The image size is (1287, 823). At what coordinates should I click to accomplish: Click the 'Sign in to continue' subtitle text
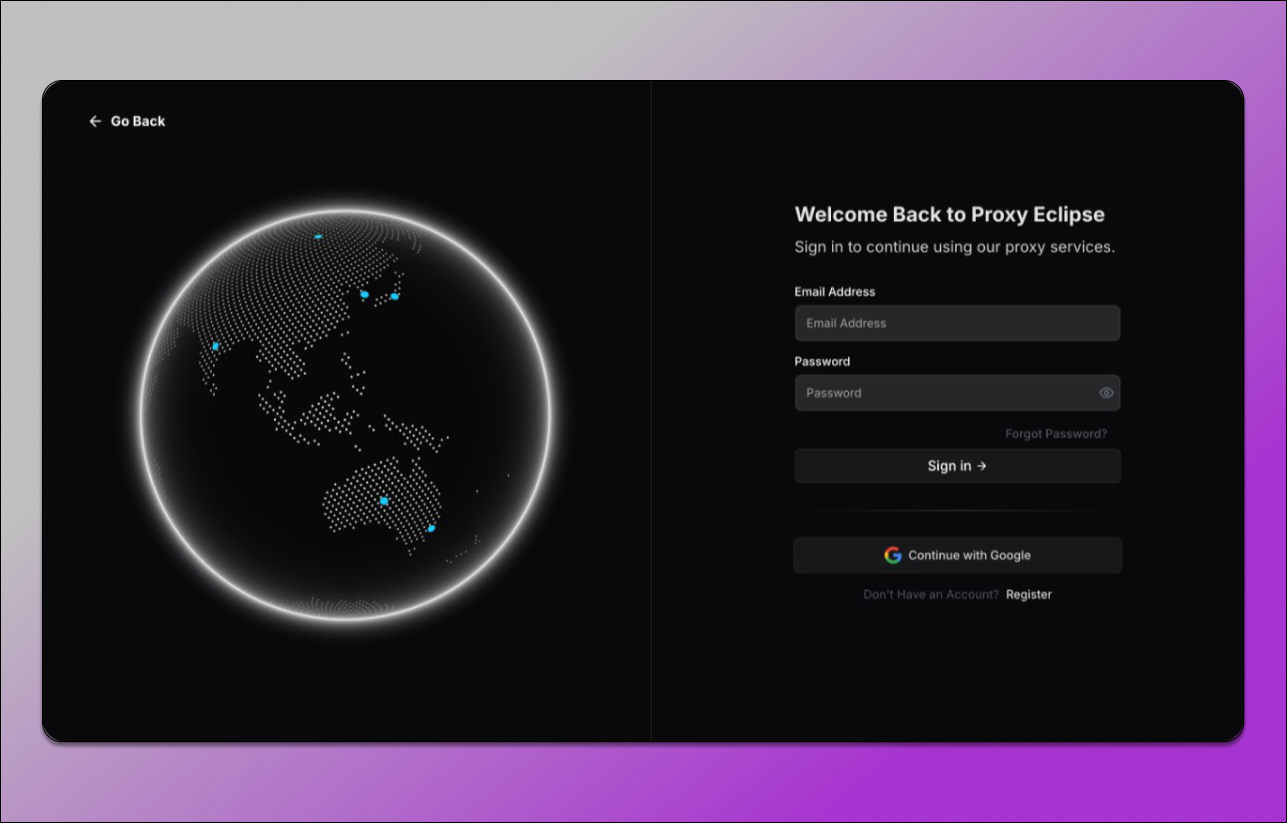[x=954, y=247]
